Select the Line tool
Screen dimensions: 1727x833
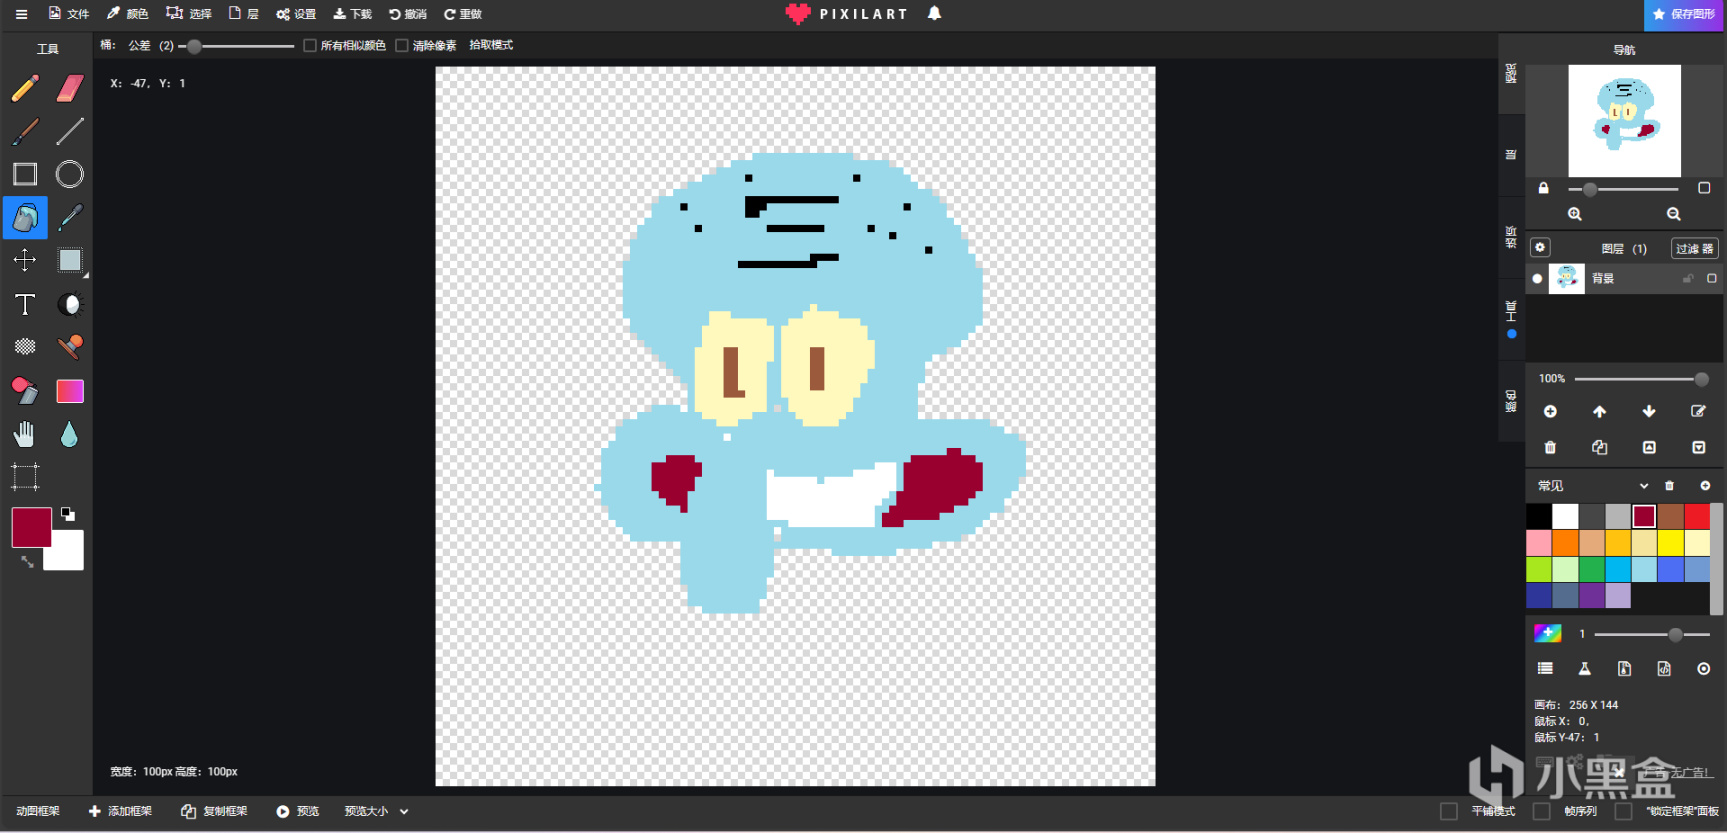(70, 131)
